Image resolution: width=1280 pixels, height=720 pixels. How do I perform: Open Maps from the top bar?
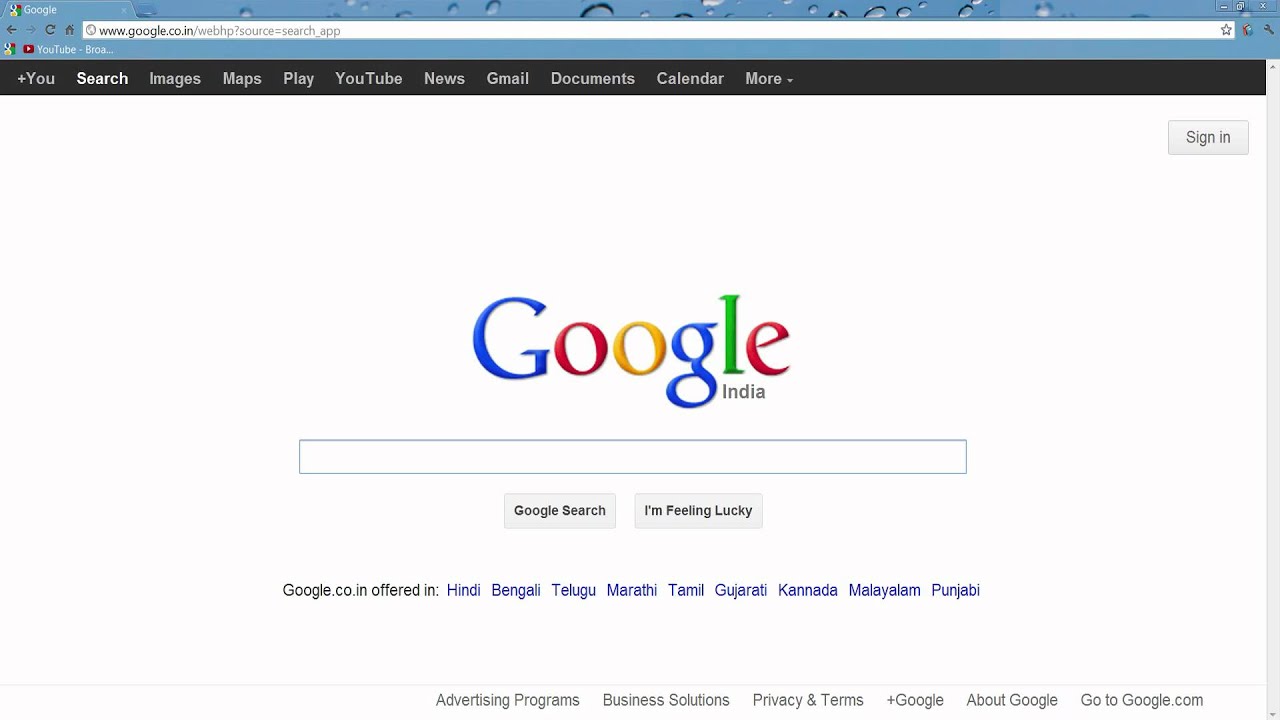(242, 78)
